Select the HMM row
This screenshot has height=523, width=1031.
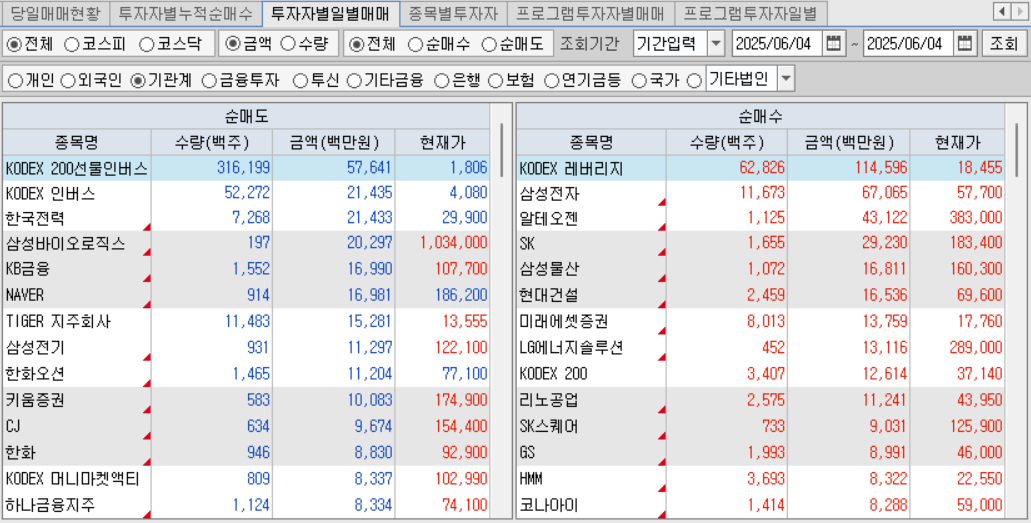(x=761, y=480)
